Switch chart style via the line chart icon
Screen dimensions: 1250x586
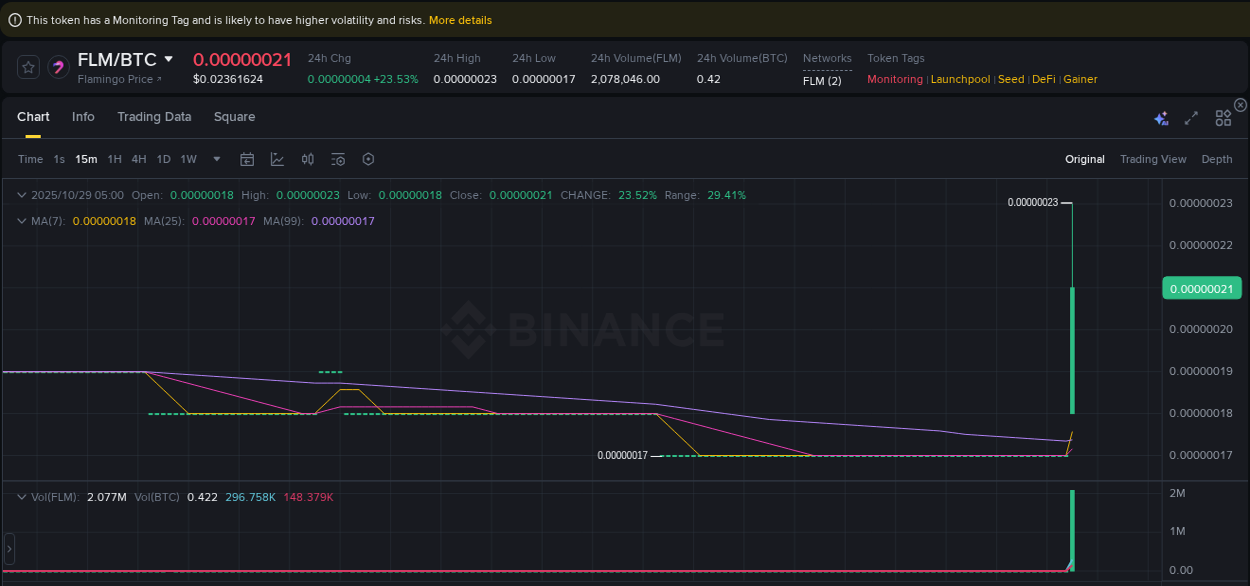tap(277, 159)
